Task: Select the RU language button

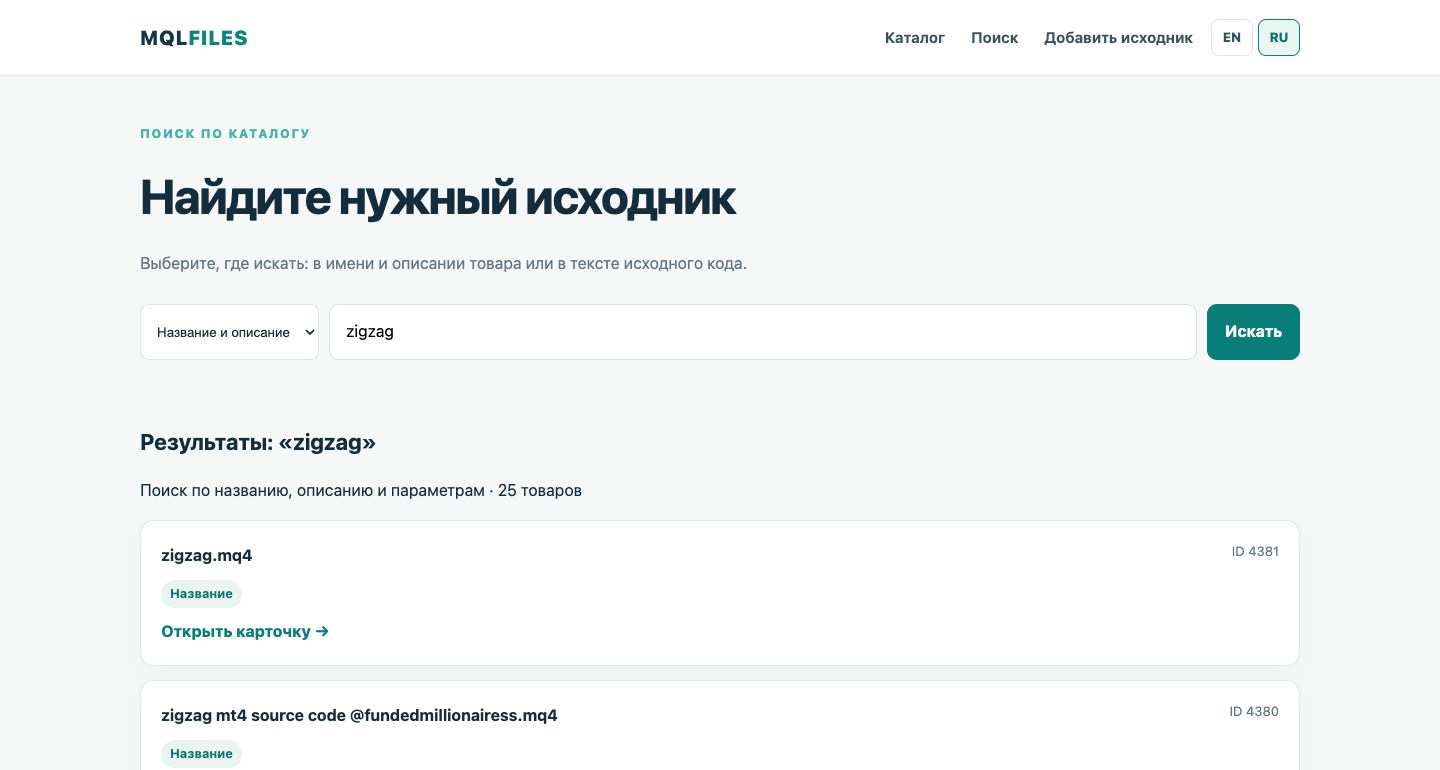Action: pos(1279,38)
